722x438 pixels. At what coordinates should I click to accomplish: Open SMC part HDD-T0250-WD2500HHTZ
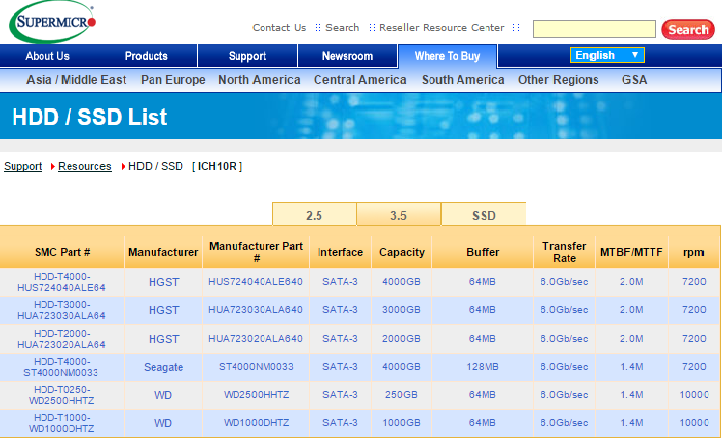click(62, 395)
